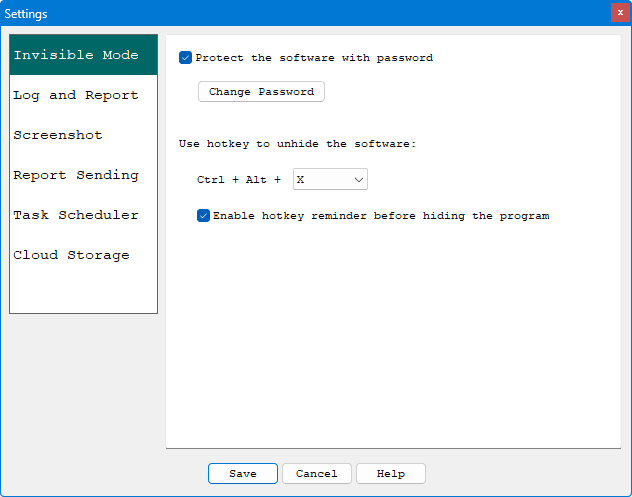The height and width of the screenshot is (497, 632).
Task: Show Cloud Storage settings
Action: (x=83, y=255)
